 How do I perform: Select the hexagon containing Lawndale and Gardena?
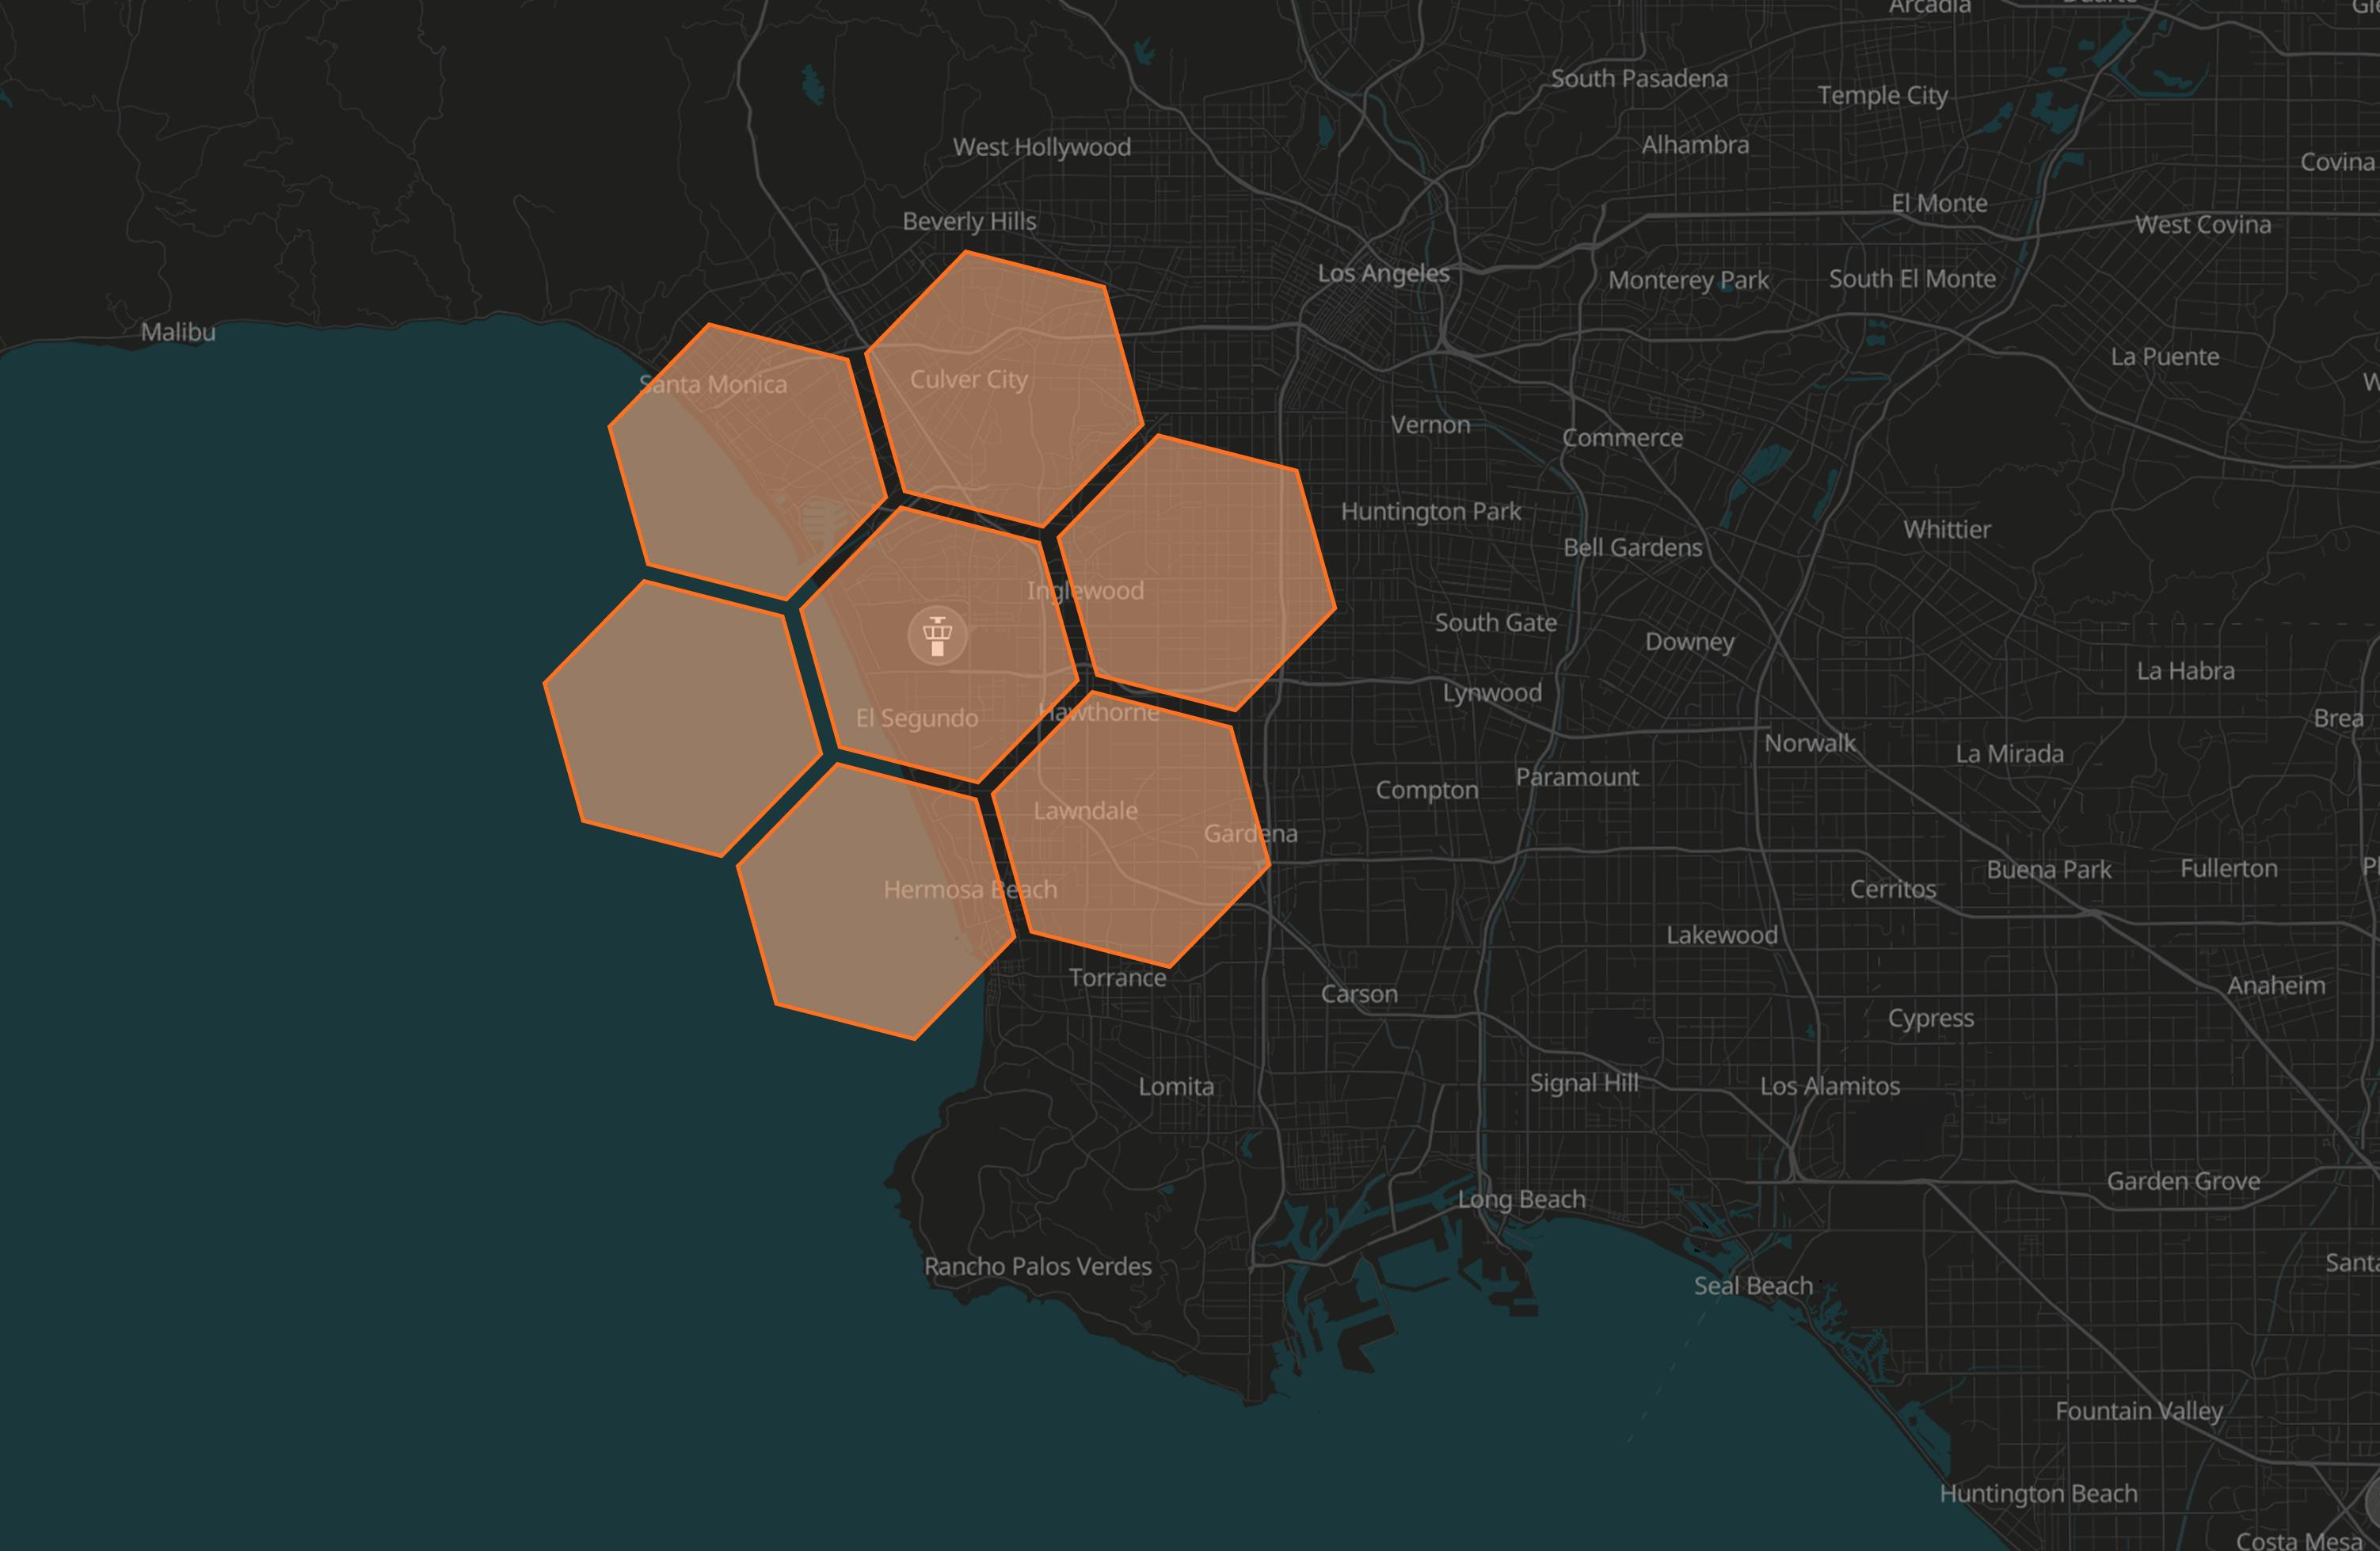[x=1130, y=850]
